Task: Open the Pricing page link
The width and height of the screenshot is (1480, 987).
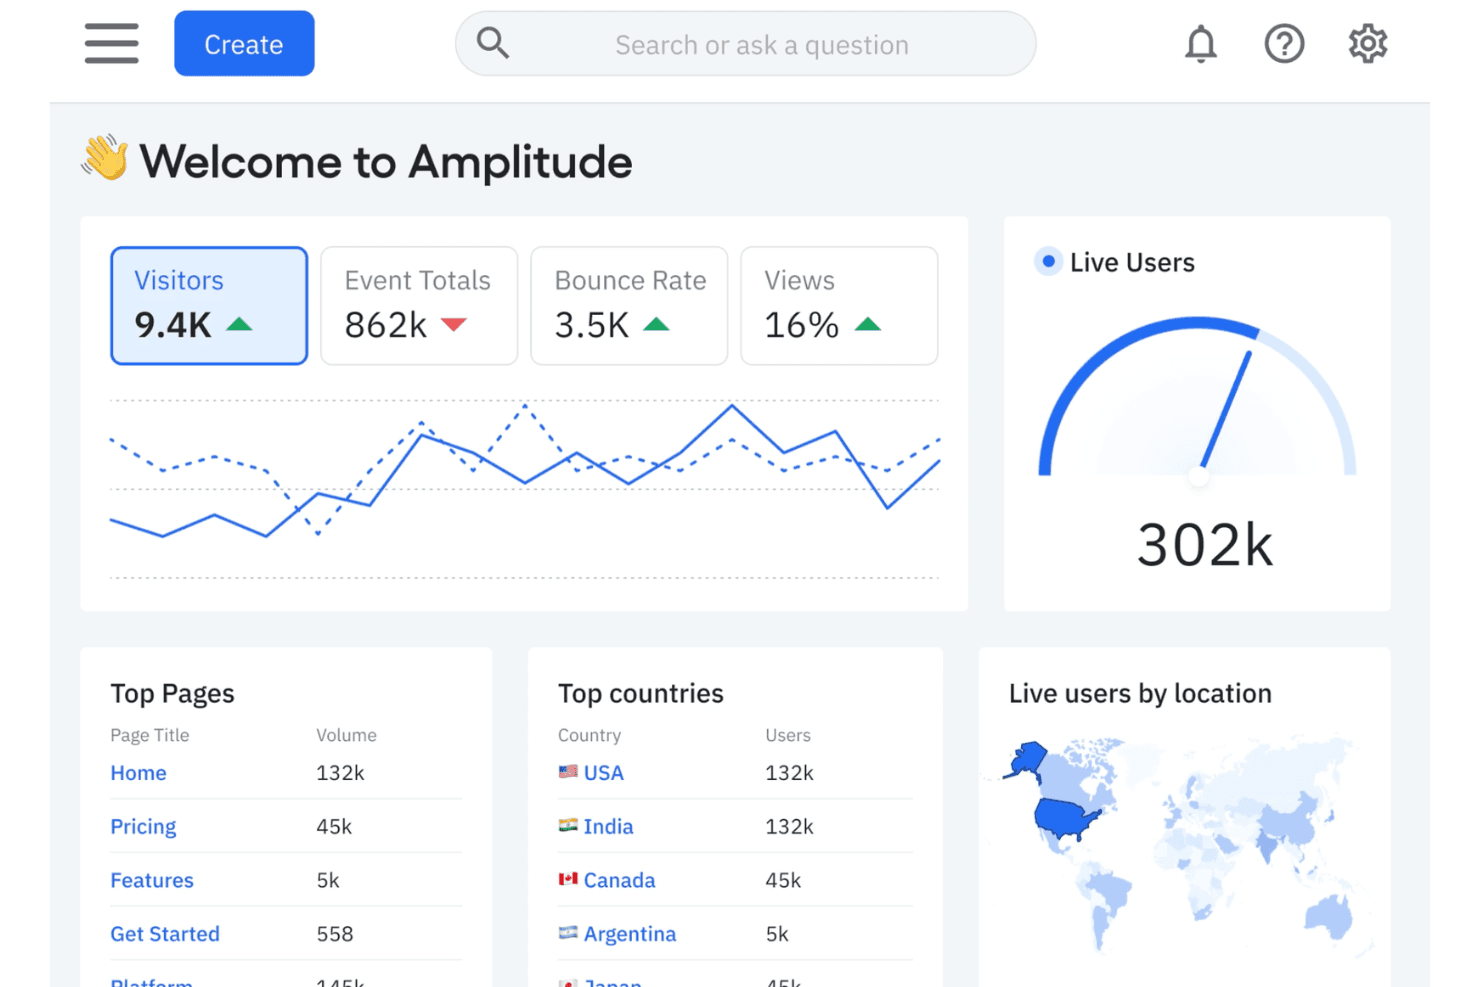Action: coord(143,827)
